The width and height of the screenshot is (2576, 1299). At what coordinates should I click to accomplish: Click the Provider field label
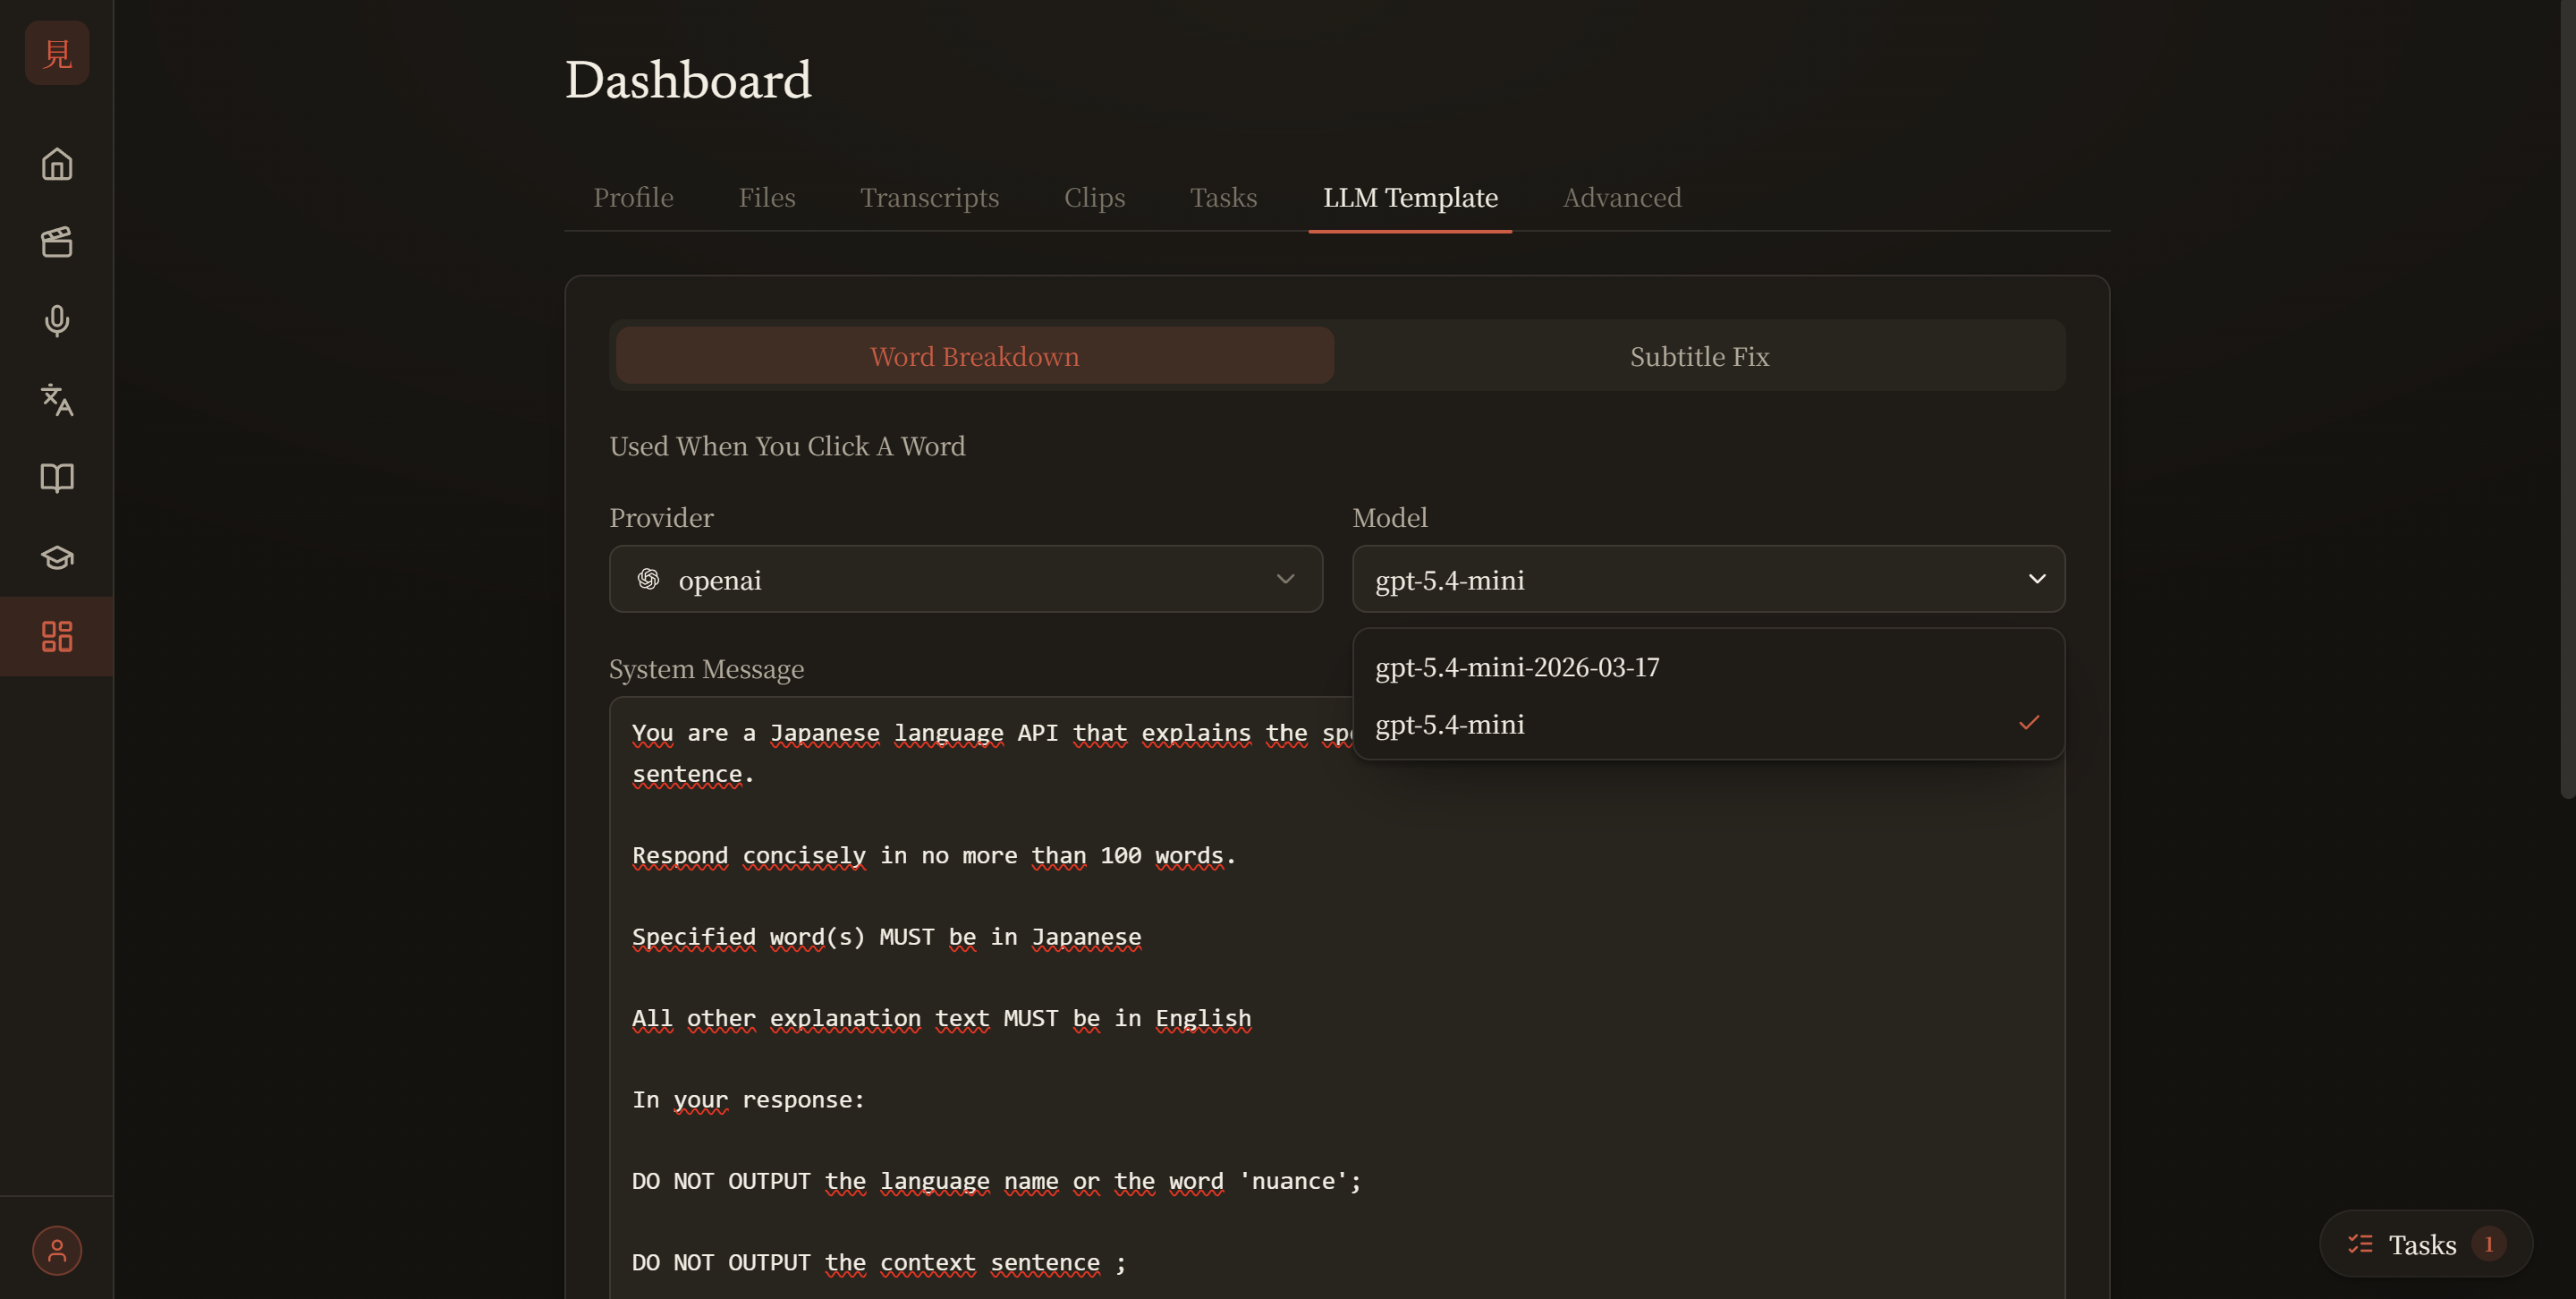(x=661, y=517)
